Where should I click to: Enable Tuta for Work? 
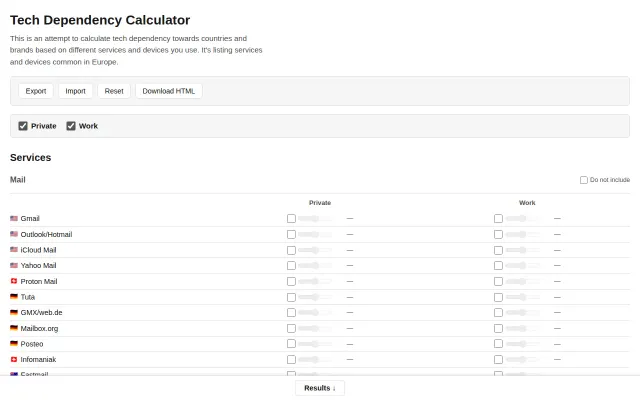(498, 297)
